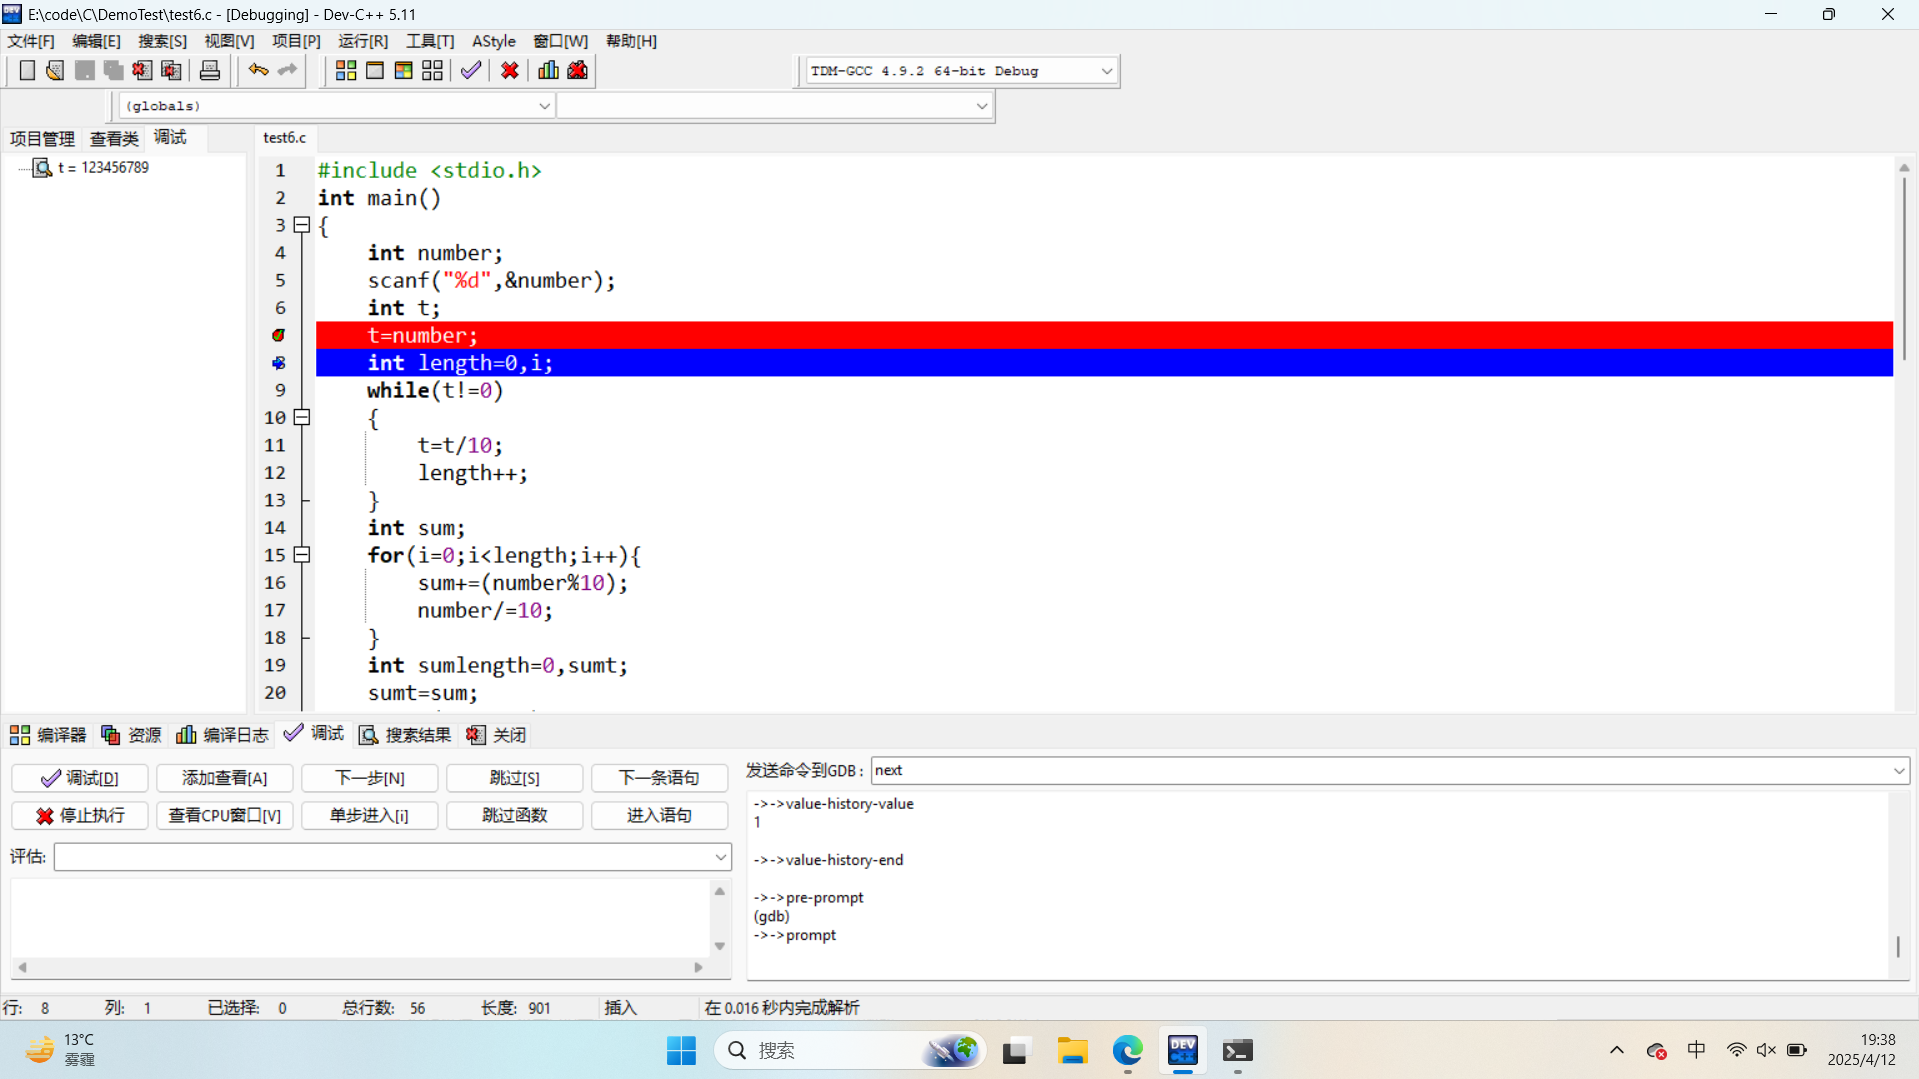Click the red X stop execution icon
This screenshot has width=1919, height=1079.
tap(510, 70)
